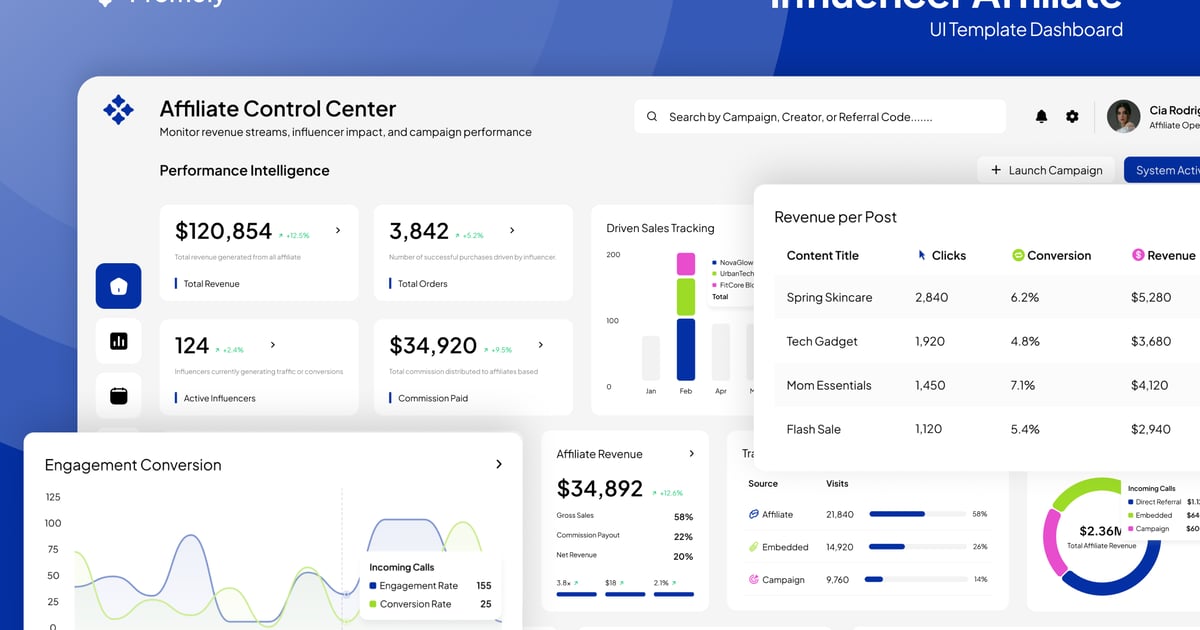This screenshot has width=1200, height=630.
Task: Expand the Commission Paid card arrow
Action: pos(541,345)
